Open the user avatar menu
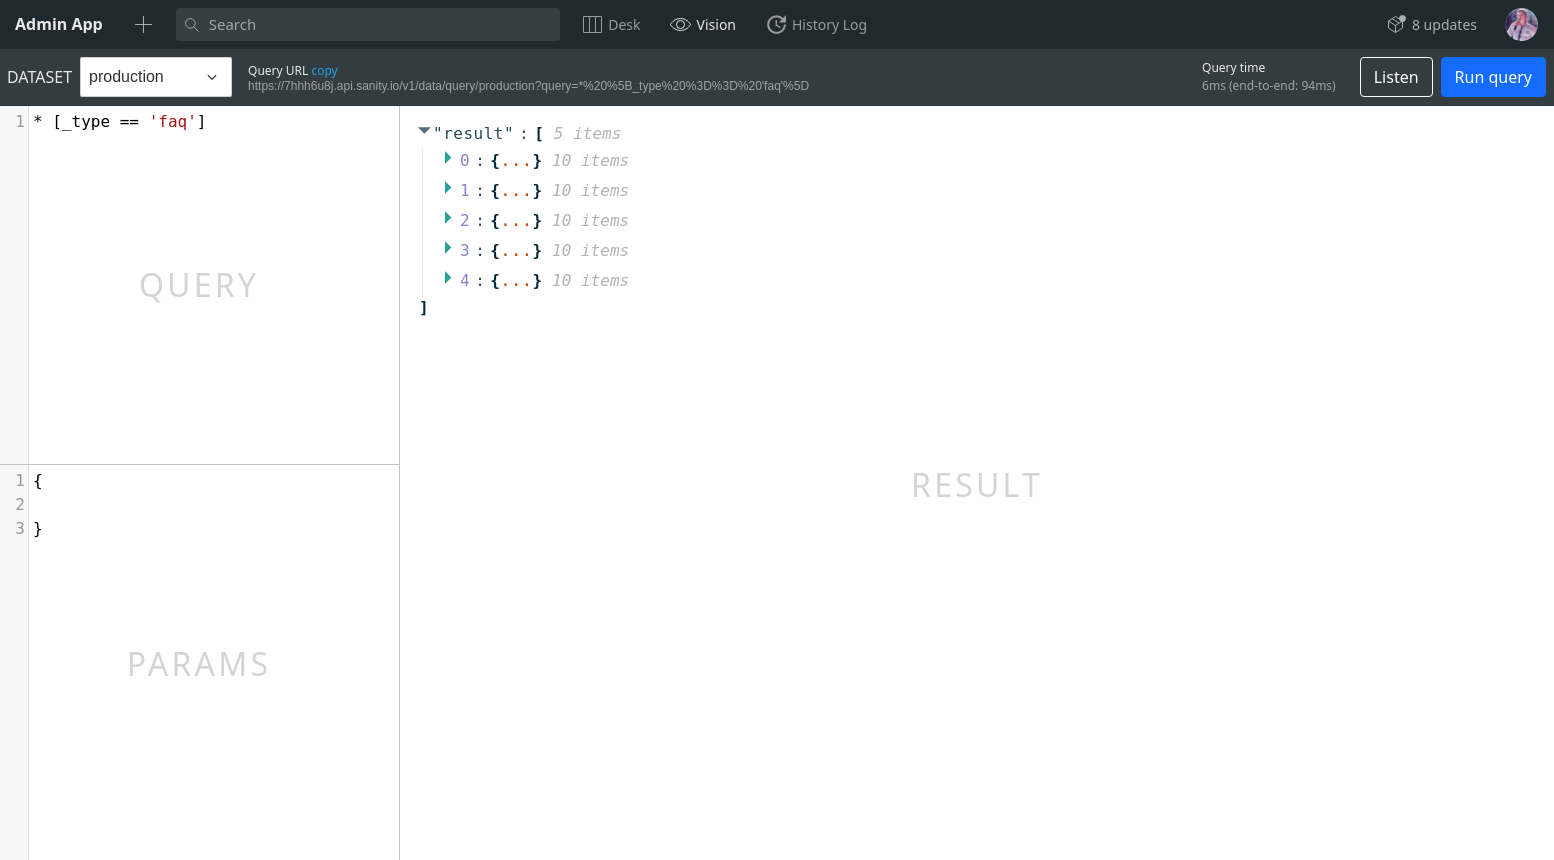The height and width of the screenshot is (860, 1554). [x=1521, y=25]
